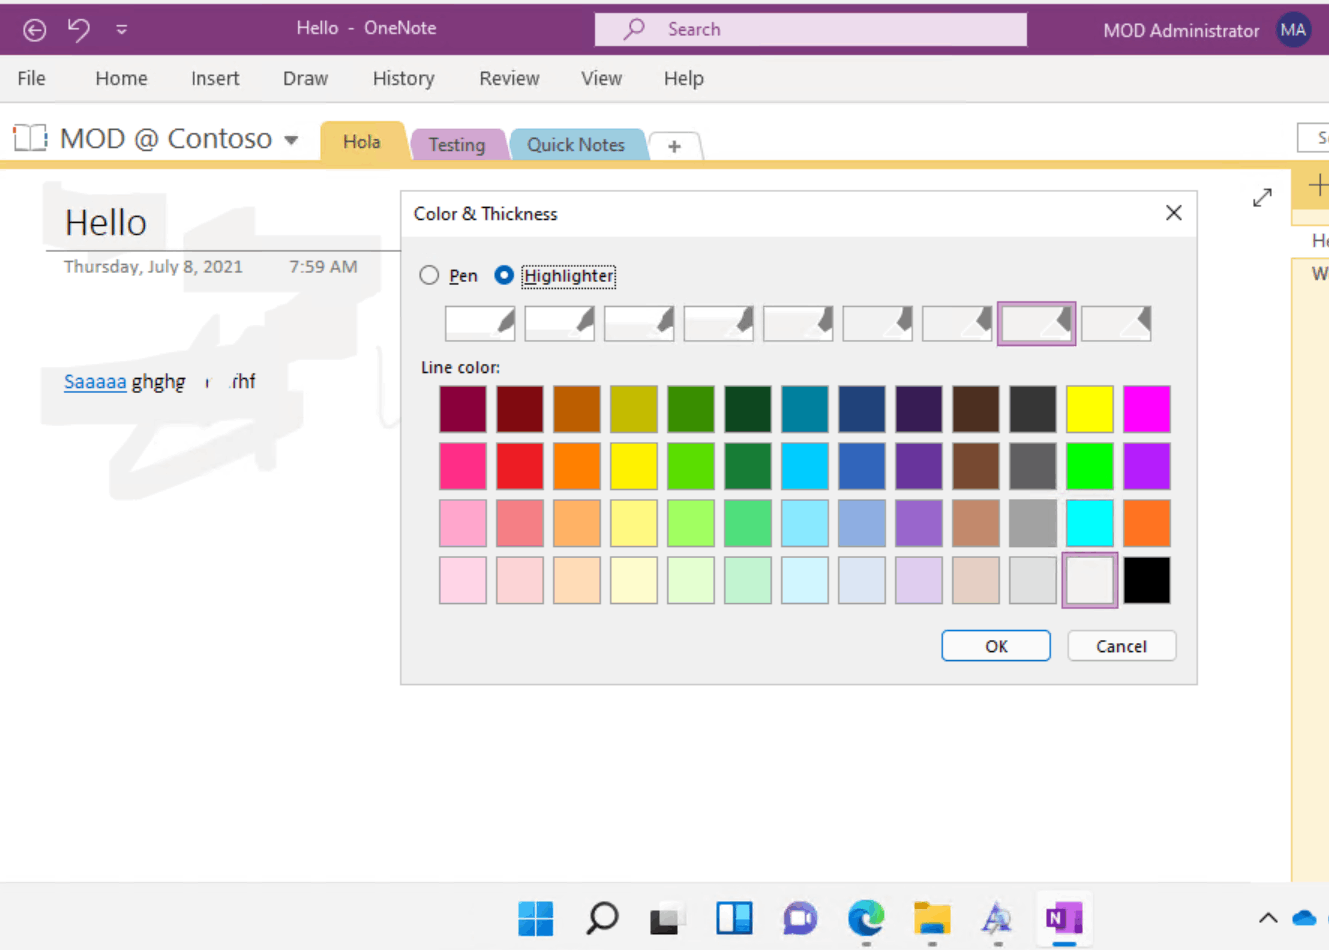Screen dimensions: 1329x950
Task: Select the highlighted eighth thickness option
Action: tap(1036, 324)
